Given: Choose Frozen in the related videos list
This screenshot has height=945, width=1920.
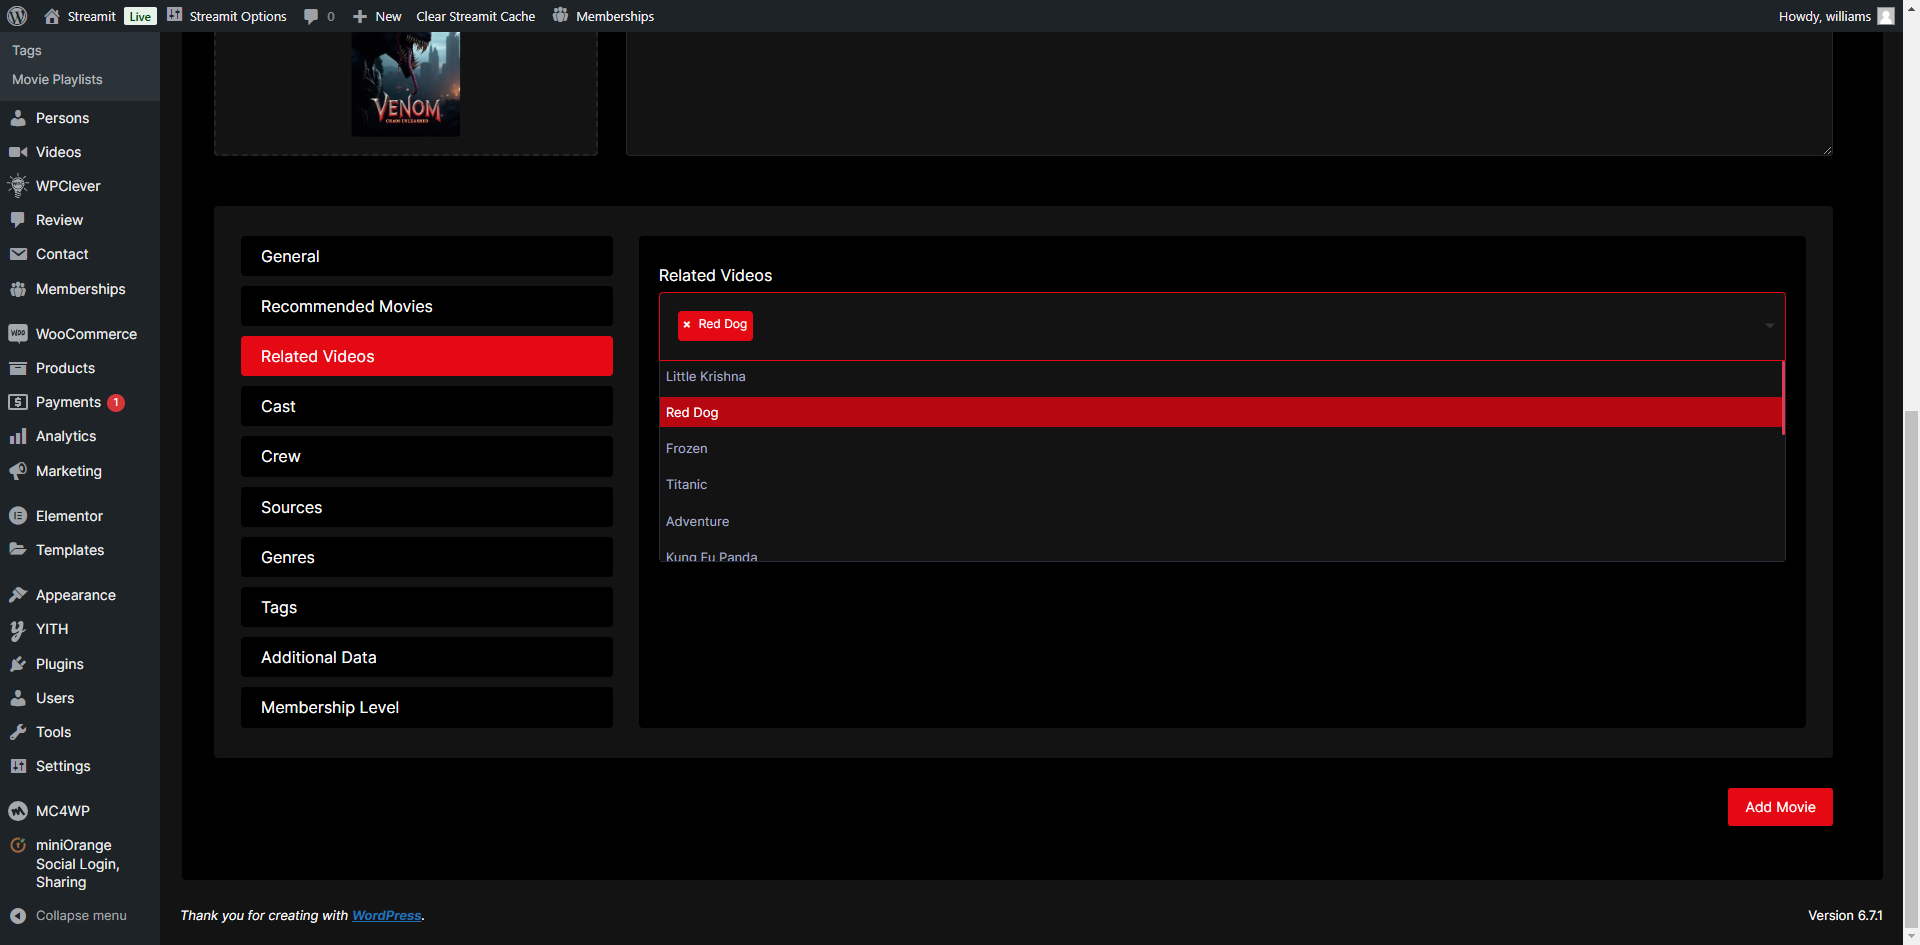Looking at the screenshot, I should (1221, 449).
